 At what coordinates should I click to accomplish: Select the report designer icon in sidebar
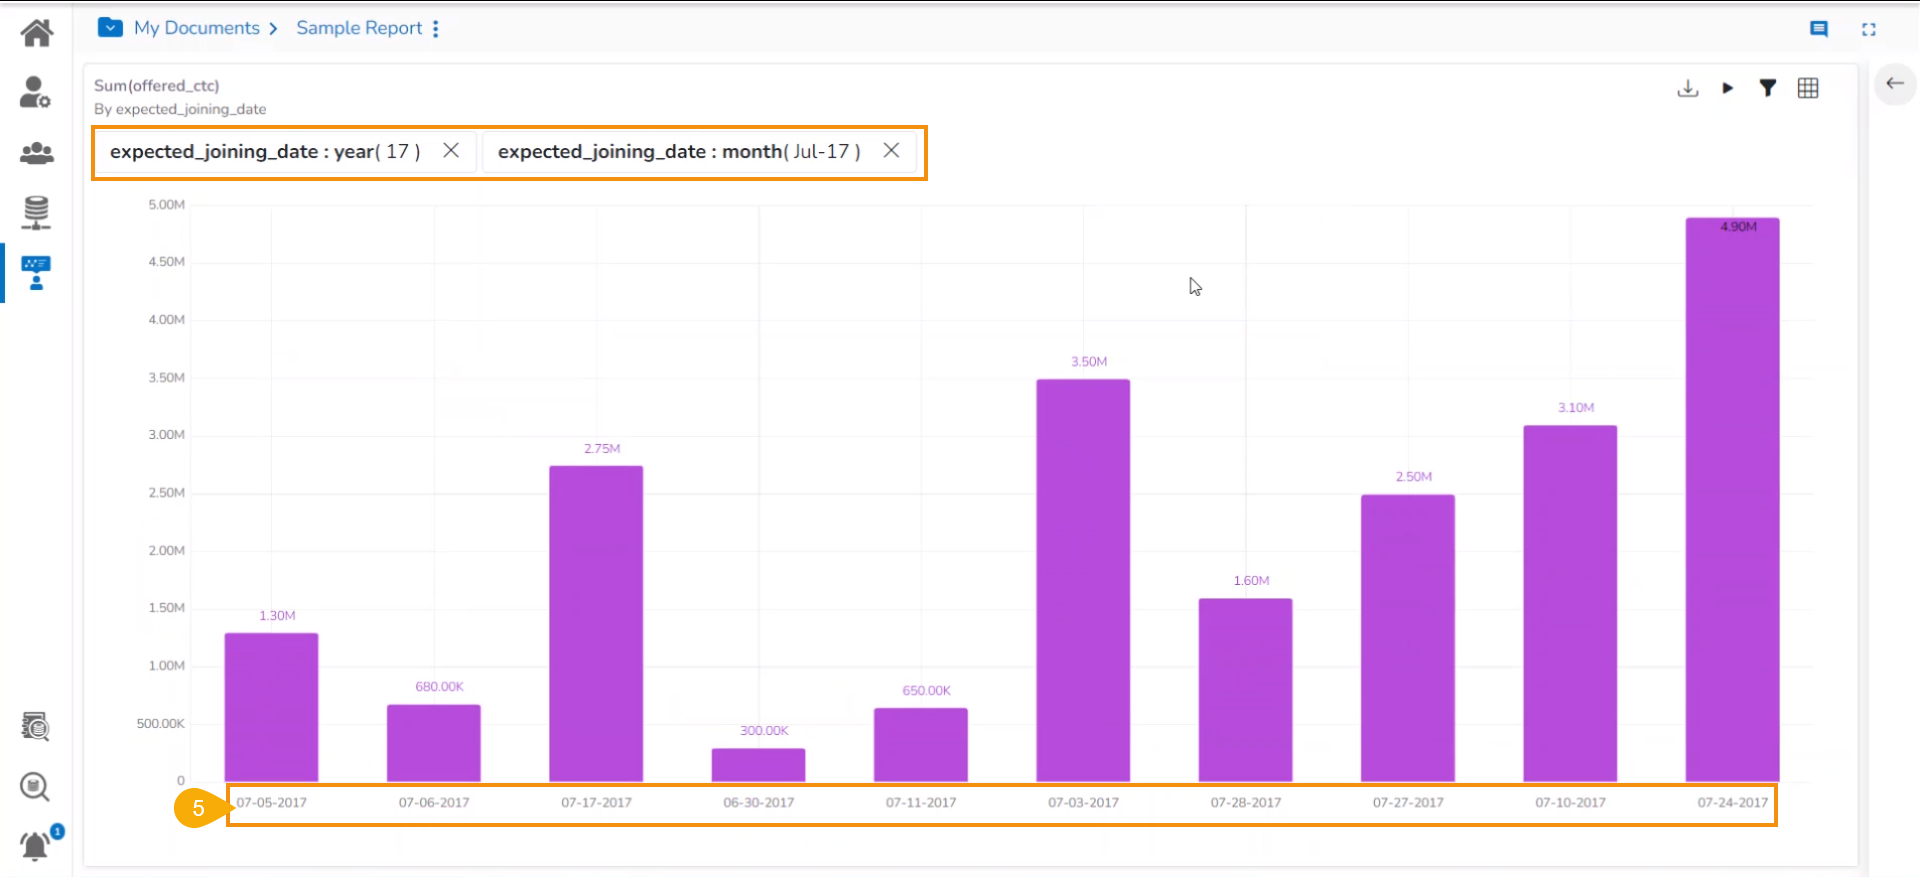[x=36, y=272]
